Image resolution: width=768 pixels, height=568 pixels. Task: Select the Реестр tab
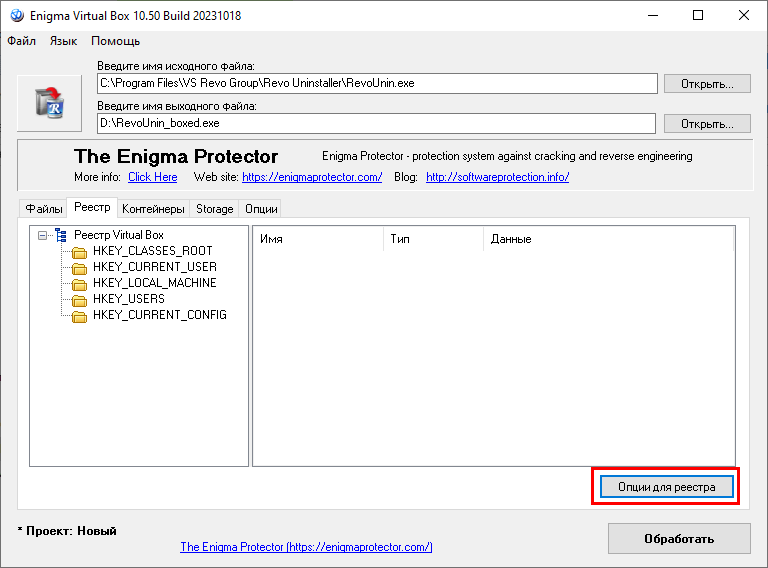[x=92, y=207]
